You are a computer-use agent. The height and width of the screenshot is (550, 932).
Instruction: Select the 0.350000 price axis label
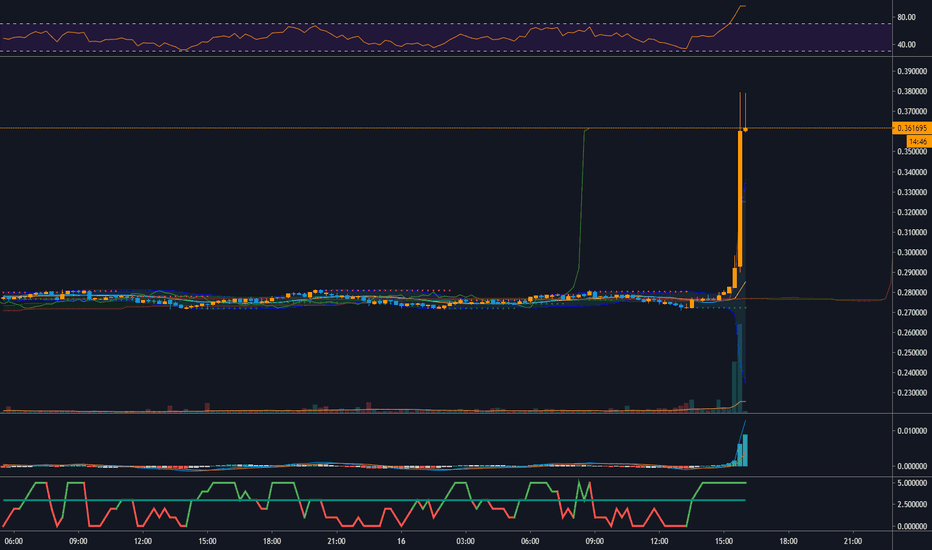[x=912, y=152]
